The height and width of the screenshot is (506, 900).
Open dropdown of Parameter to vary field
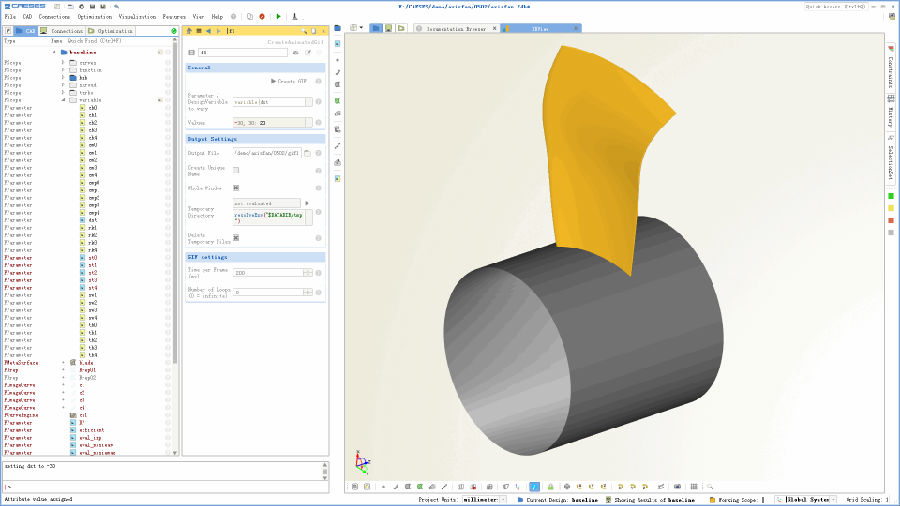coord(309,102)
